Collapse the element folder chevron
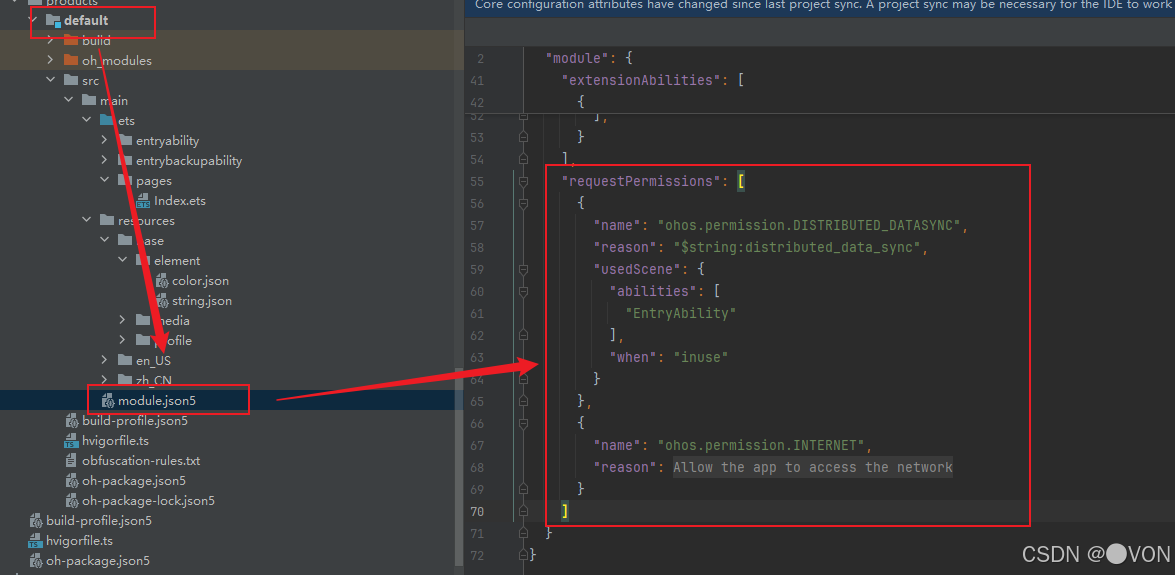The width and height of the screenshot is (1175, 575). coord(122,261)
